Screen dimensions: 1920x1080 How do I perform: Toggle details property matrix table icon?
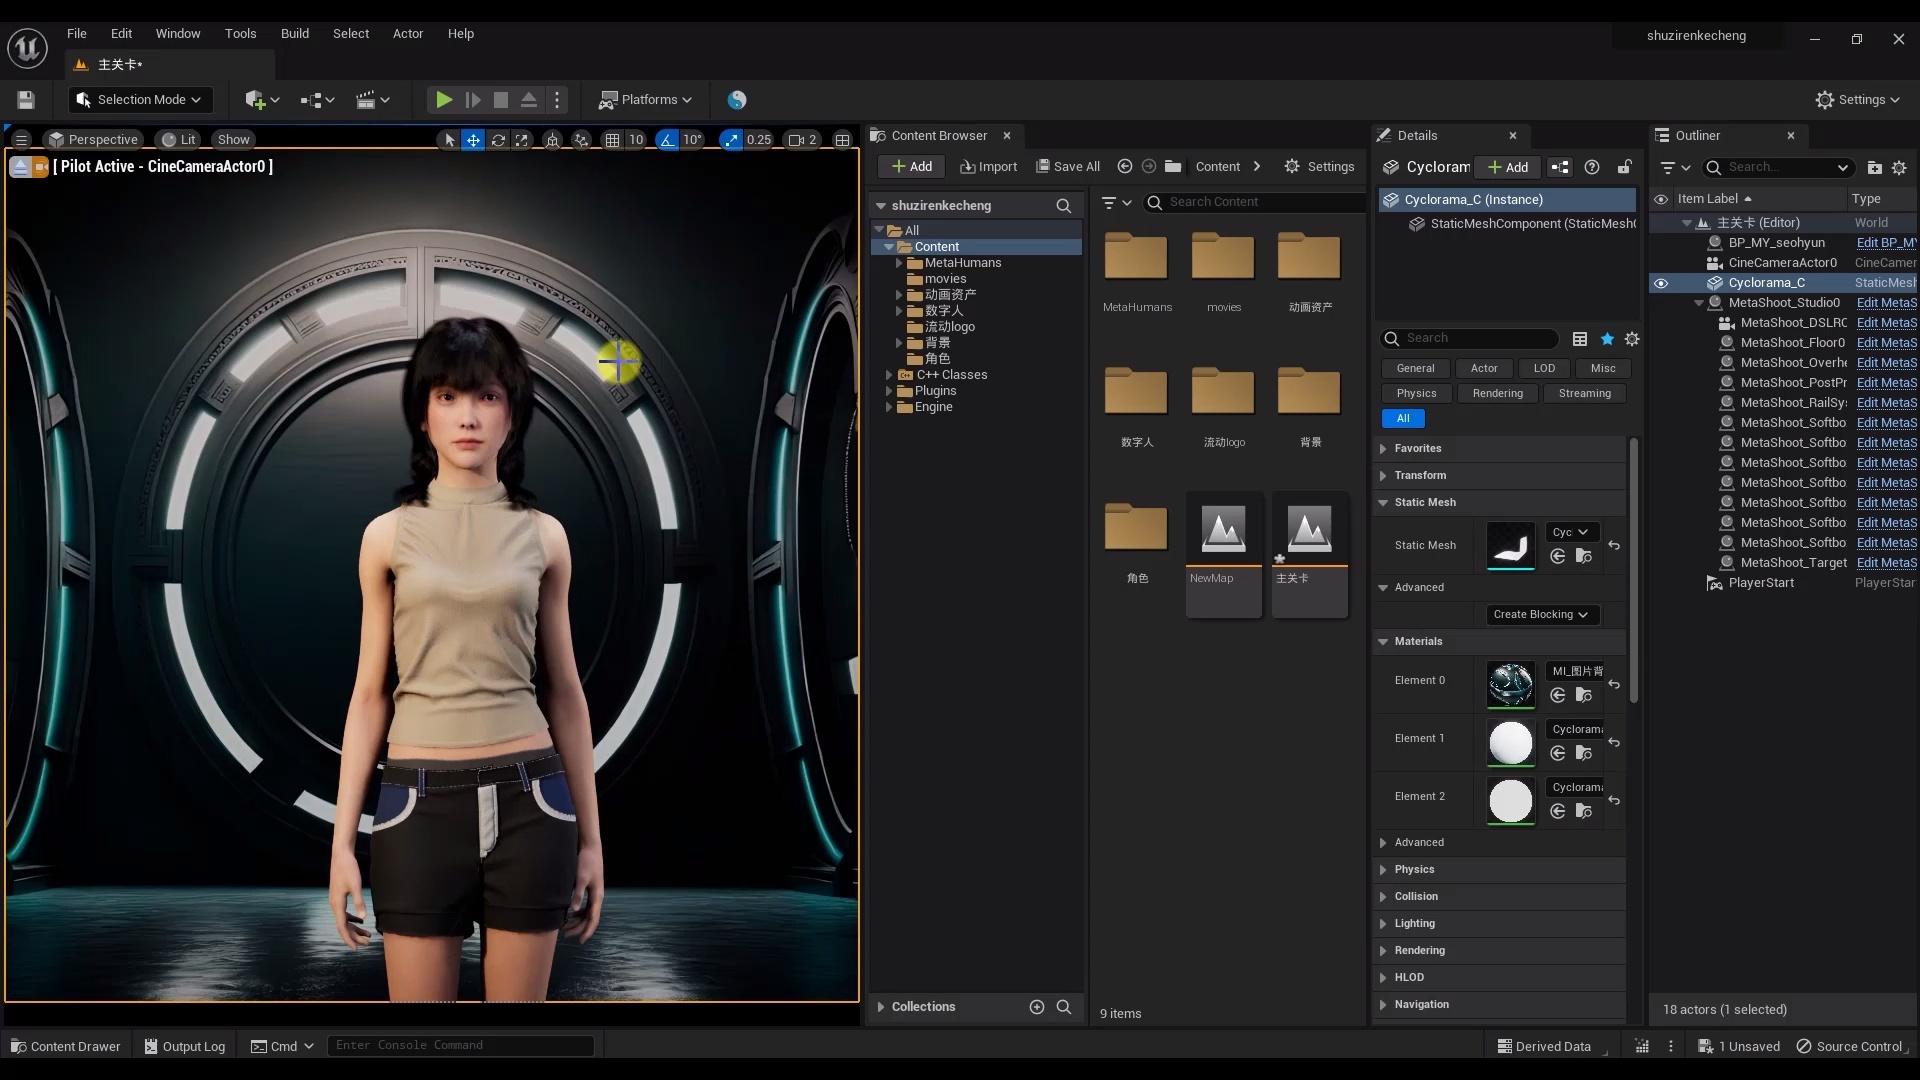point(1580,339)
